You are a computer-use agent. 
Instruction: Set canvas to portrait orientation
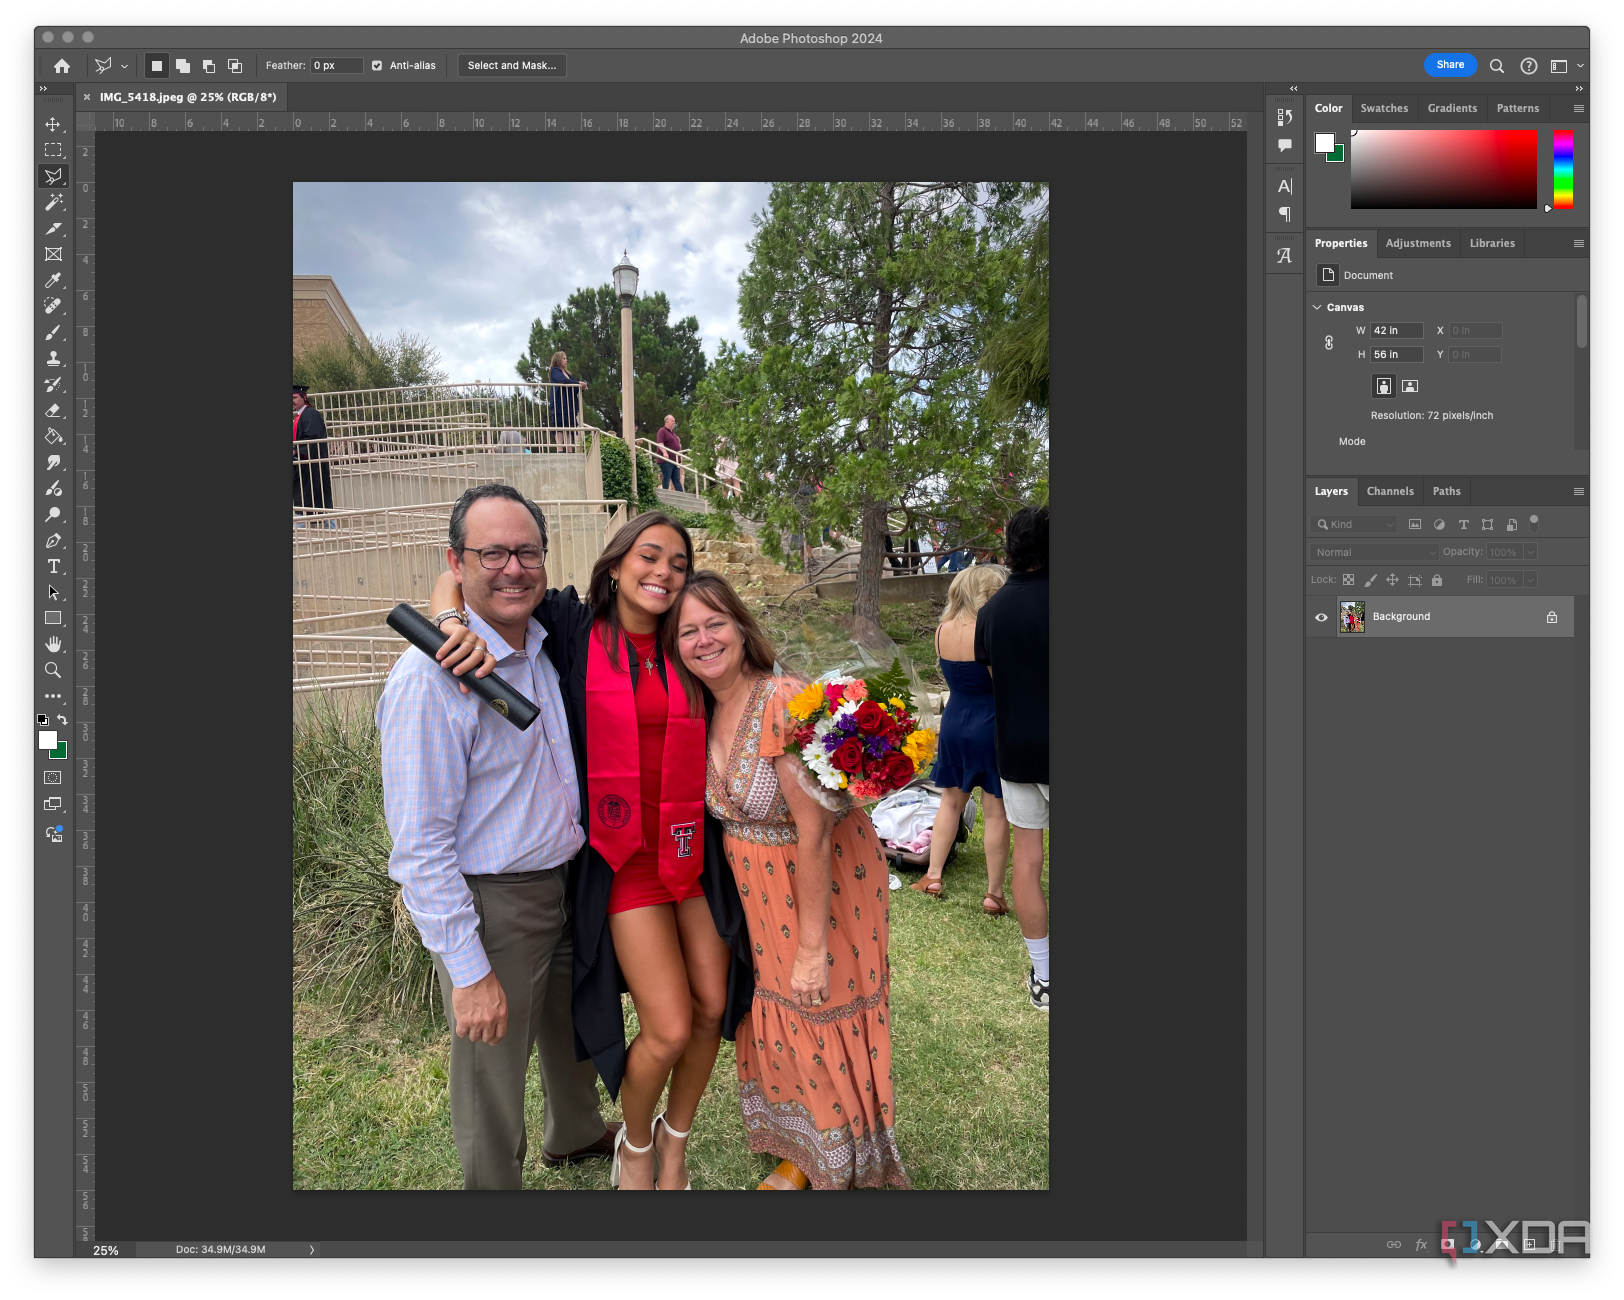click(x=1383, y=386)
